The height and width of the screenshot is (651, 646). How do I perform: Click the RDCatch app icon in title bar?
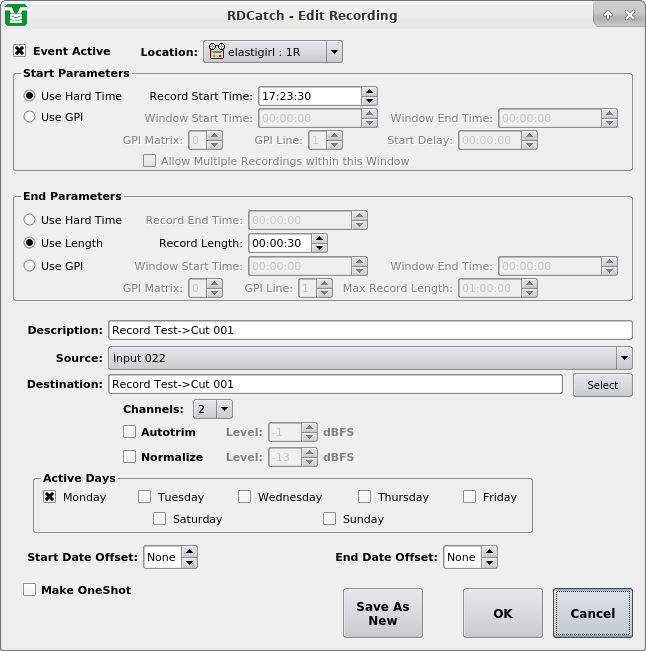click(16, 15)
